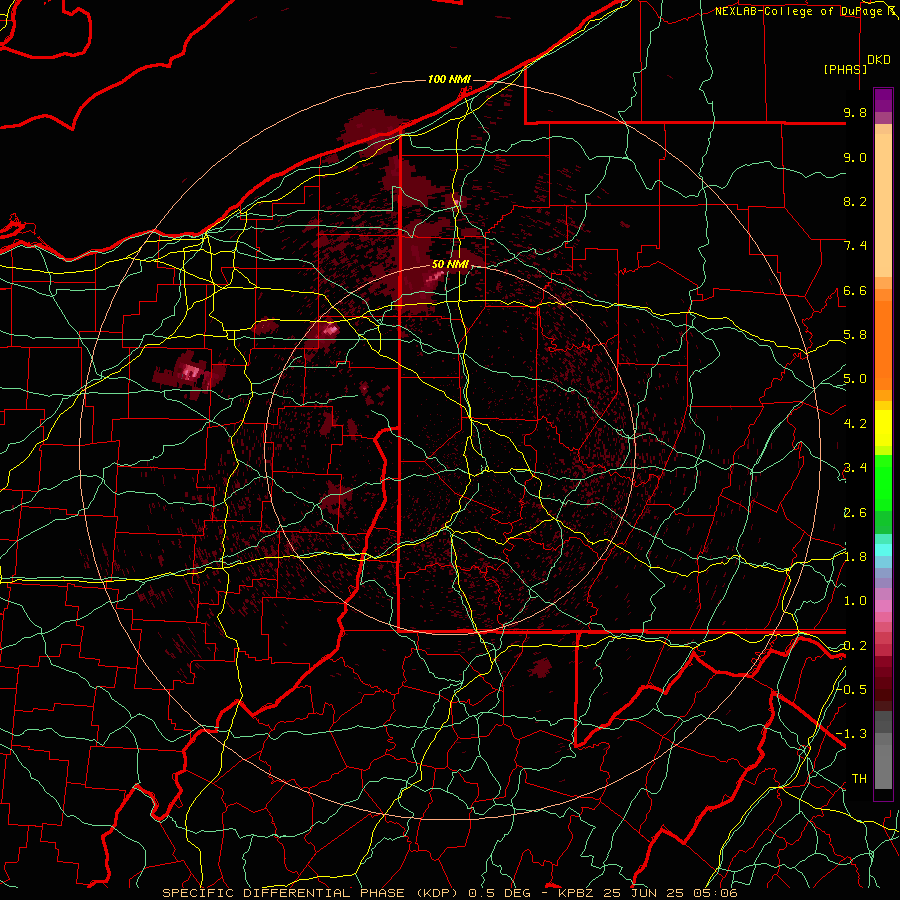
Task: Click the TH label at the bottom of the legend
Action: pos(859,779)
